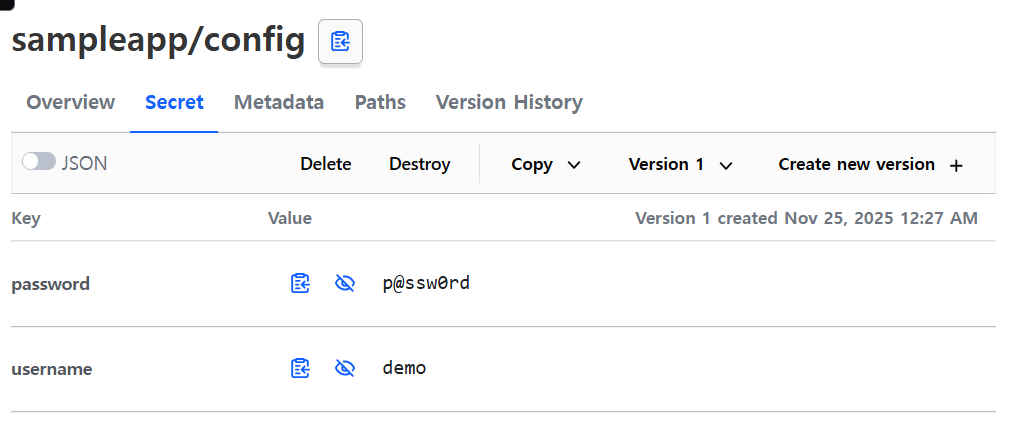Open the Copy dropdown menu
Viewport: 1017px width, 428px height.
point(545,164)
